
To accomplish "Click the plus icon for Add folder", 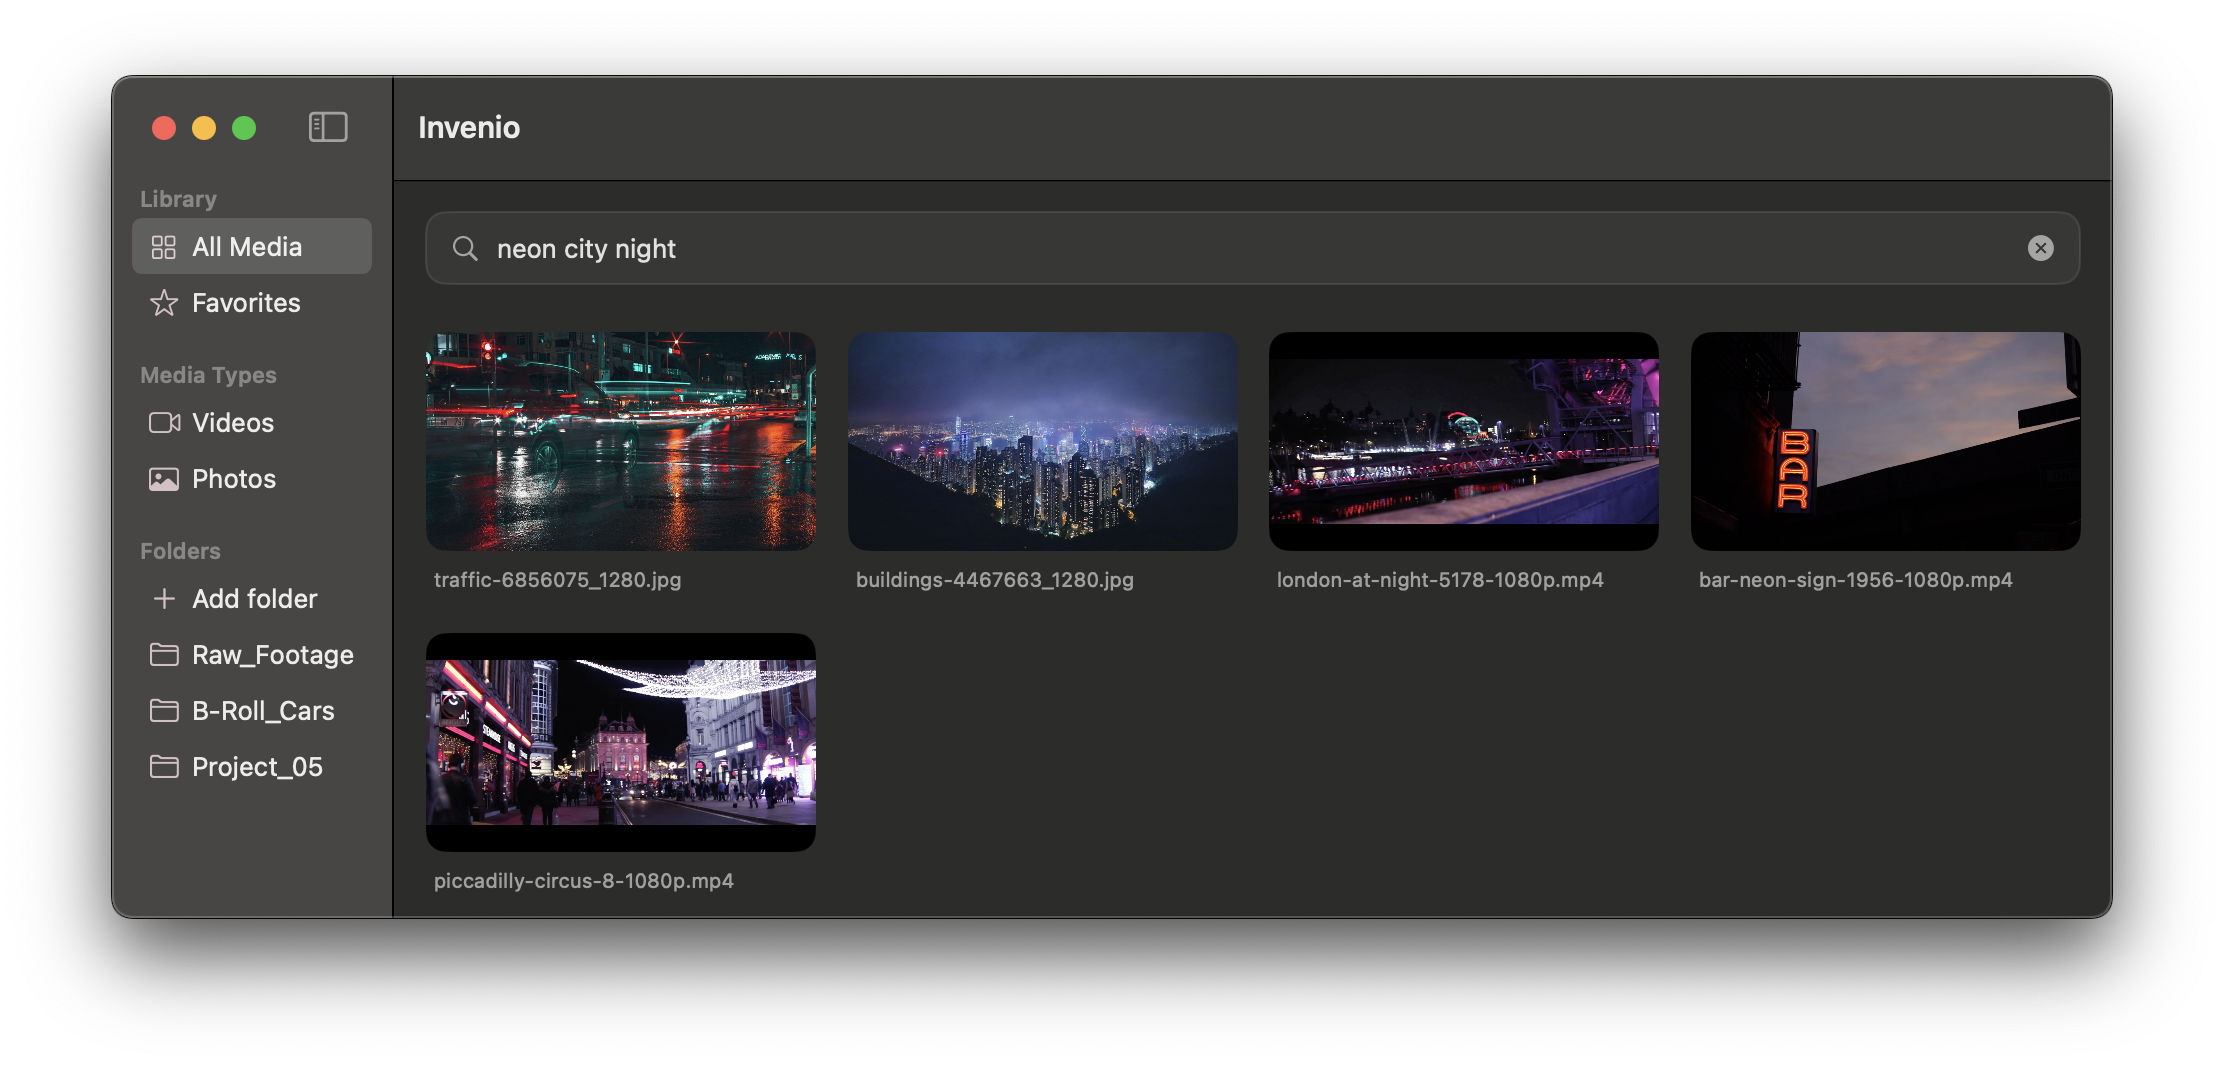I will click(x=164, y=599).
